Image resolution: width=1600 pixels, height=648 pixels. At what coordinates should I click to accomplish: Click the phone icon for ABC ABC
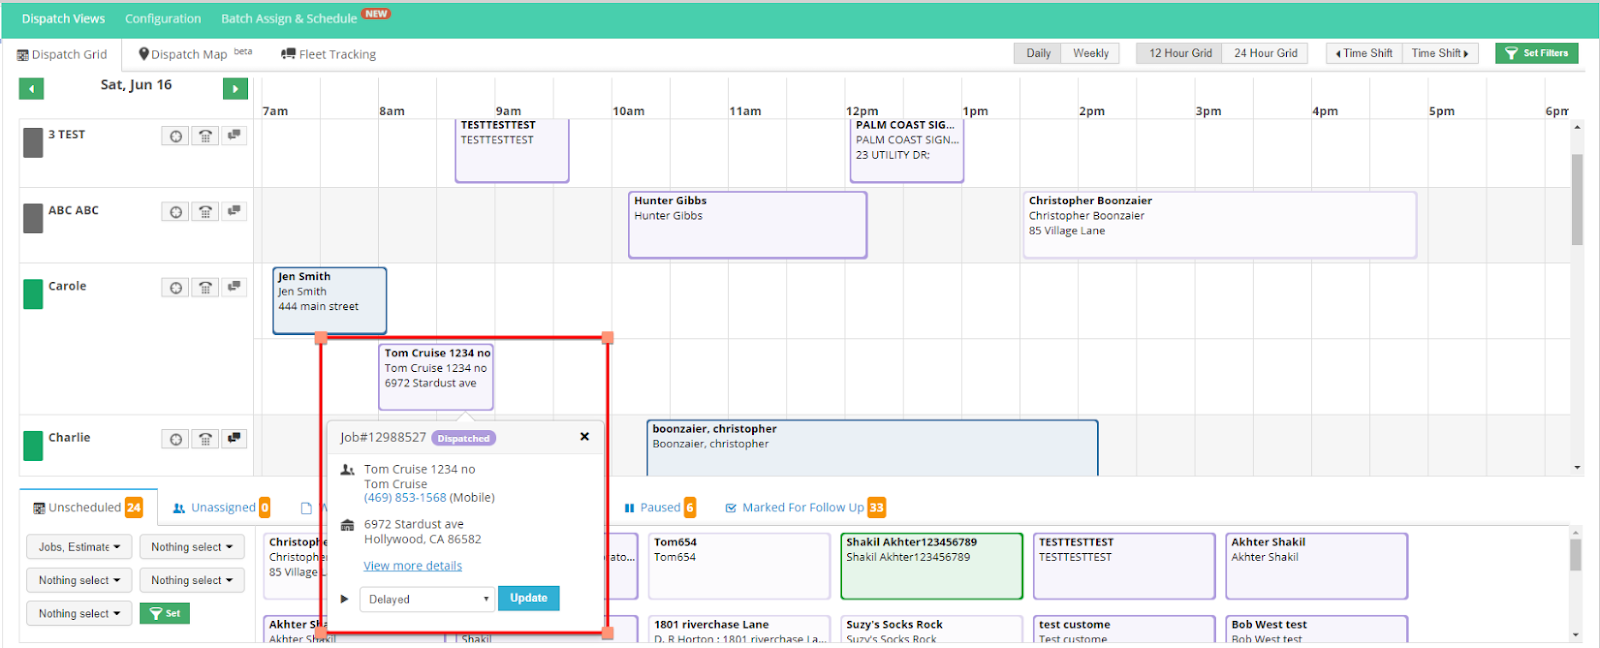[x=205, y=212]
